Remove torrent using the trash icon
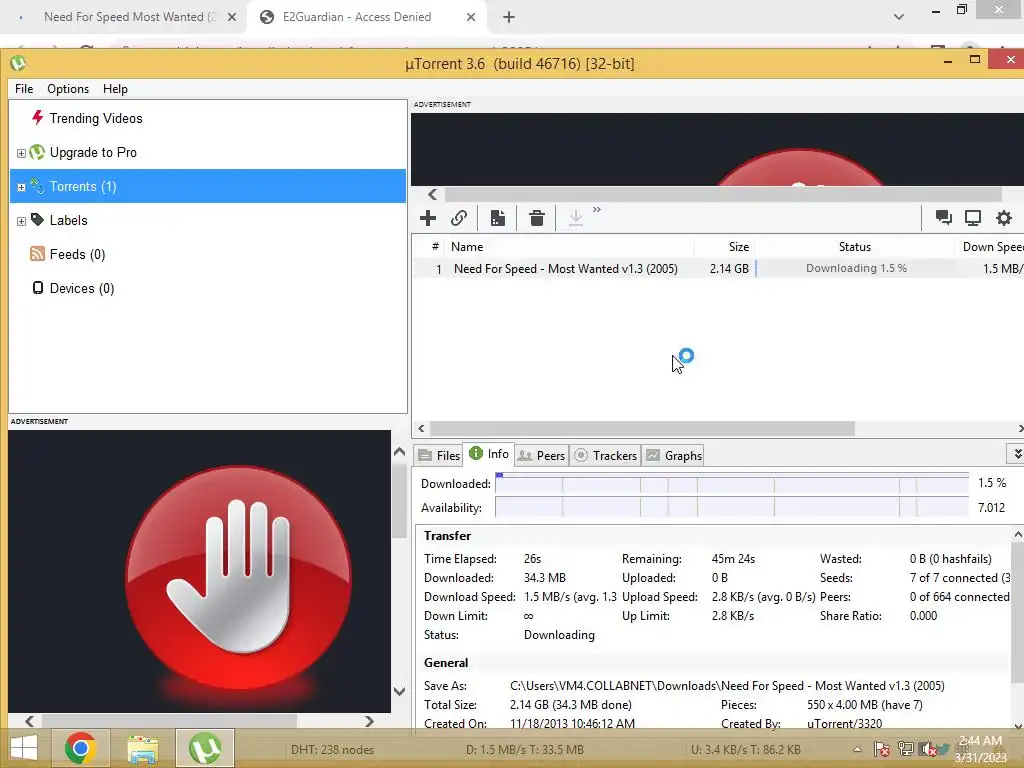 [x=537, y=218]
